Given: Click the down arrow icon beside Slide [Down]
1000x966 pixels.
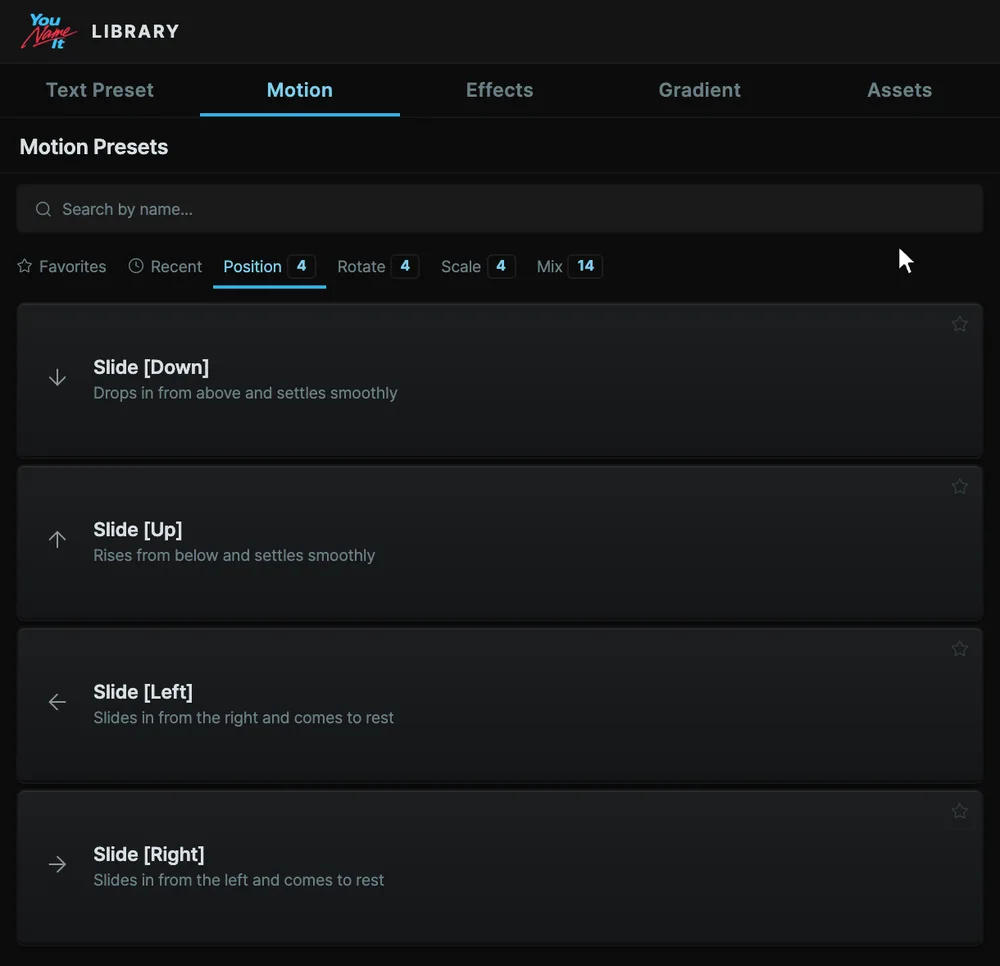Looking at the screenshot, I should tap(57, 377).
